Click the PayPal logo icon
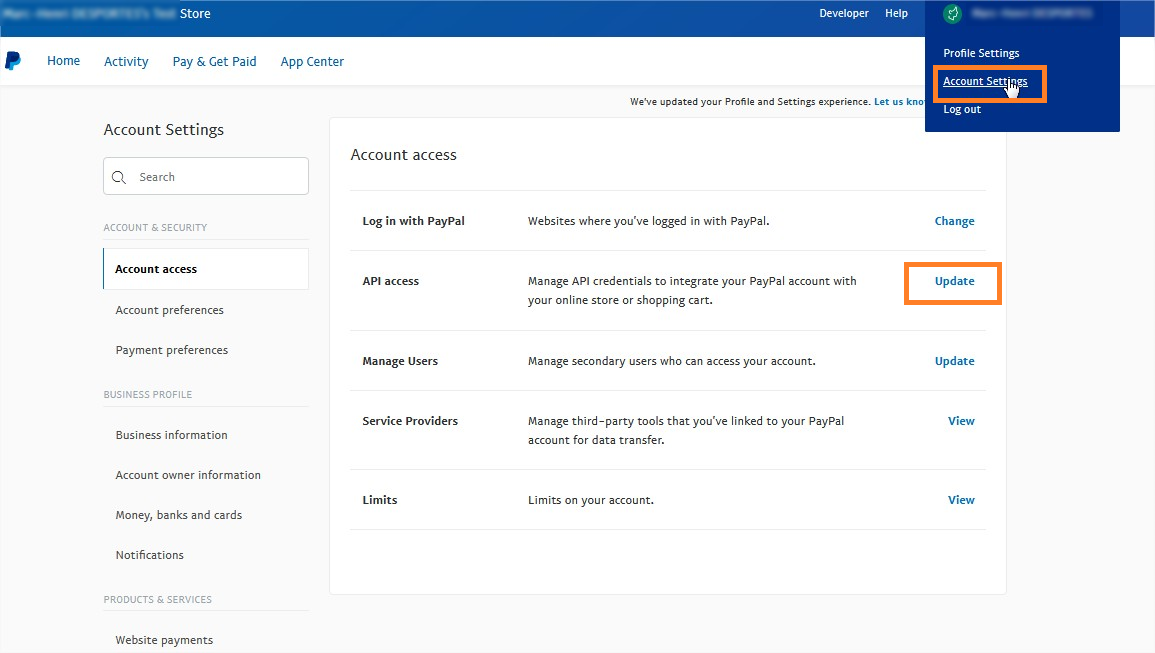 [13, 60]
